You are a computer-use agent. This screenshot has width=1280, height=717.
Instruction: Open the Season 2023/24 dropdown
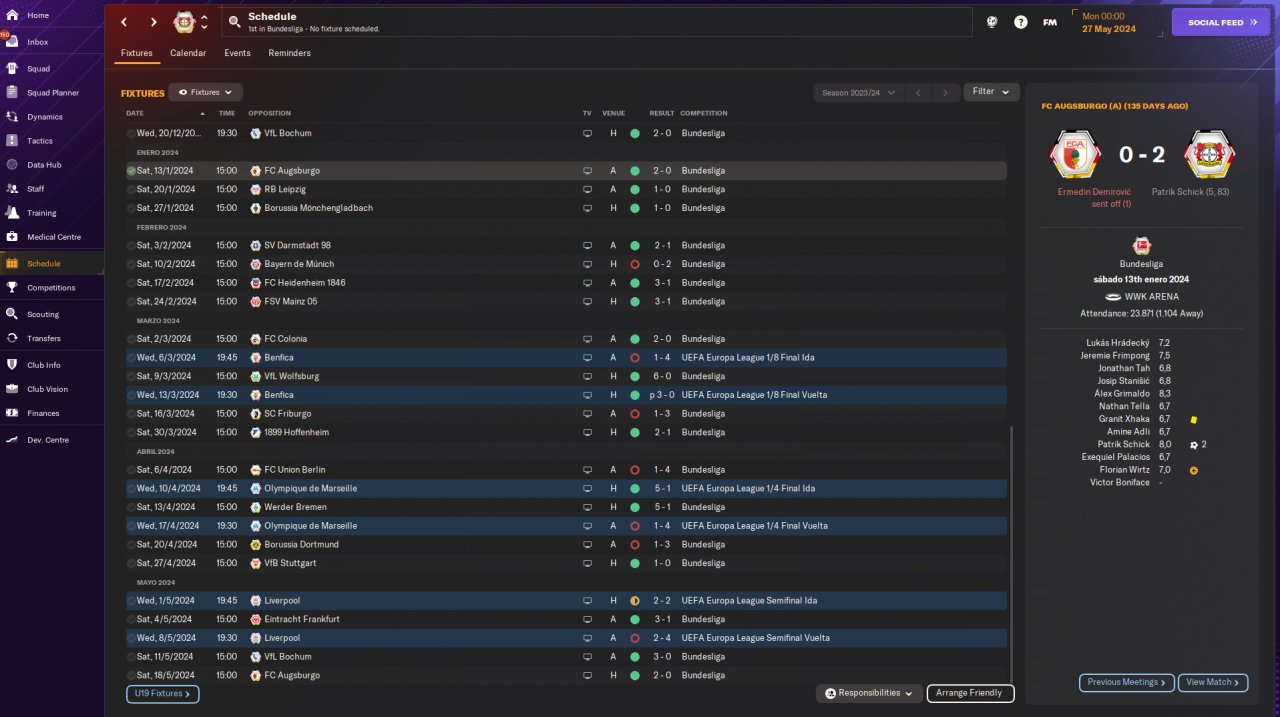(858, 93)
